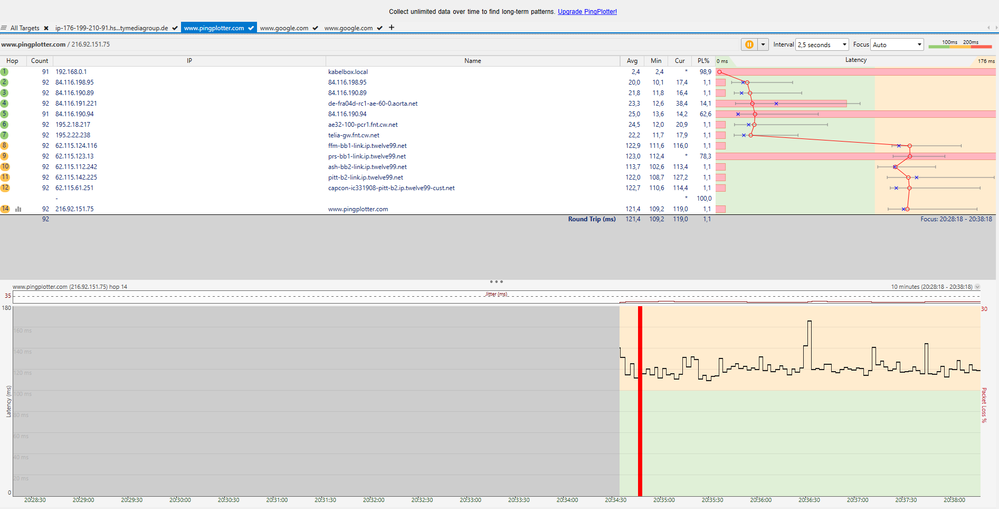
Task: Click the checkmark on www.pingplotter.com tab
Action: (x=252, y=28)
